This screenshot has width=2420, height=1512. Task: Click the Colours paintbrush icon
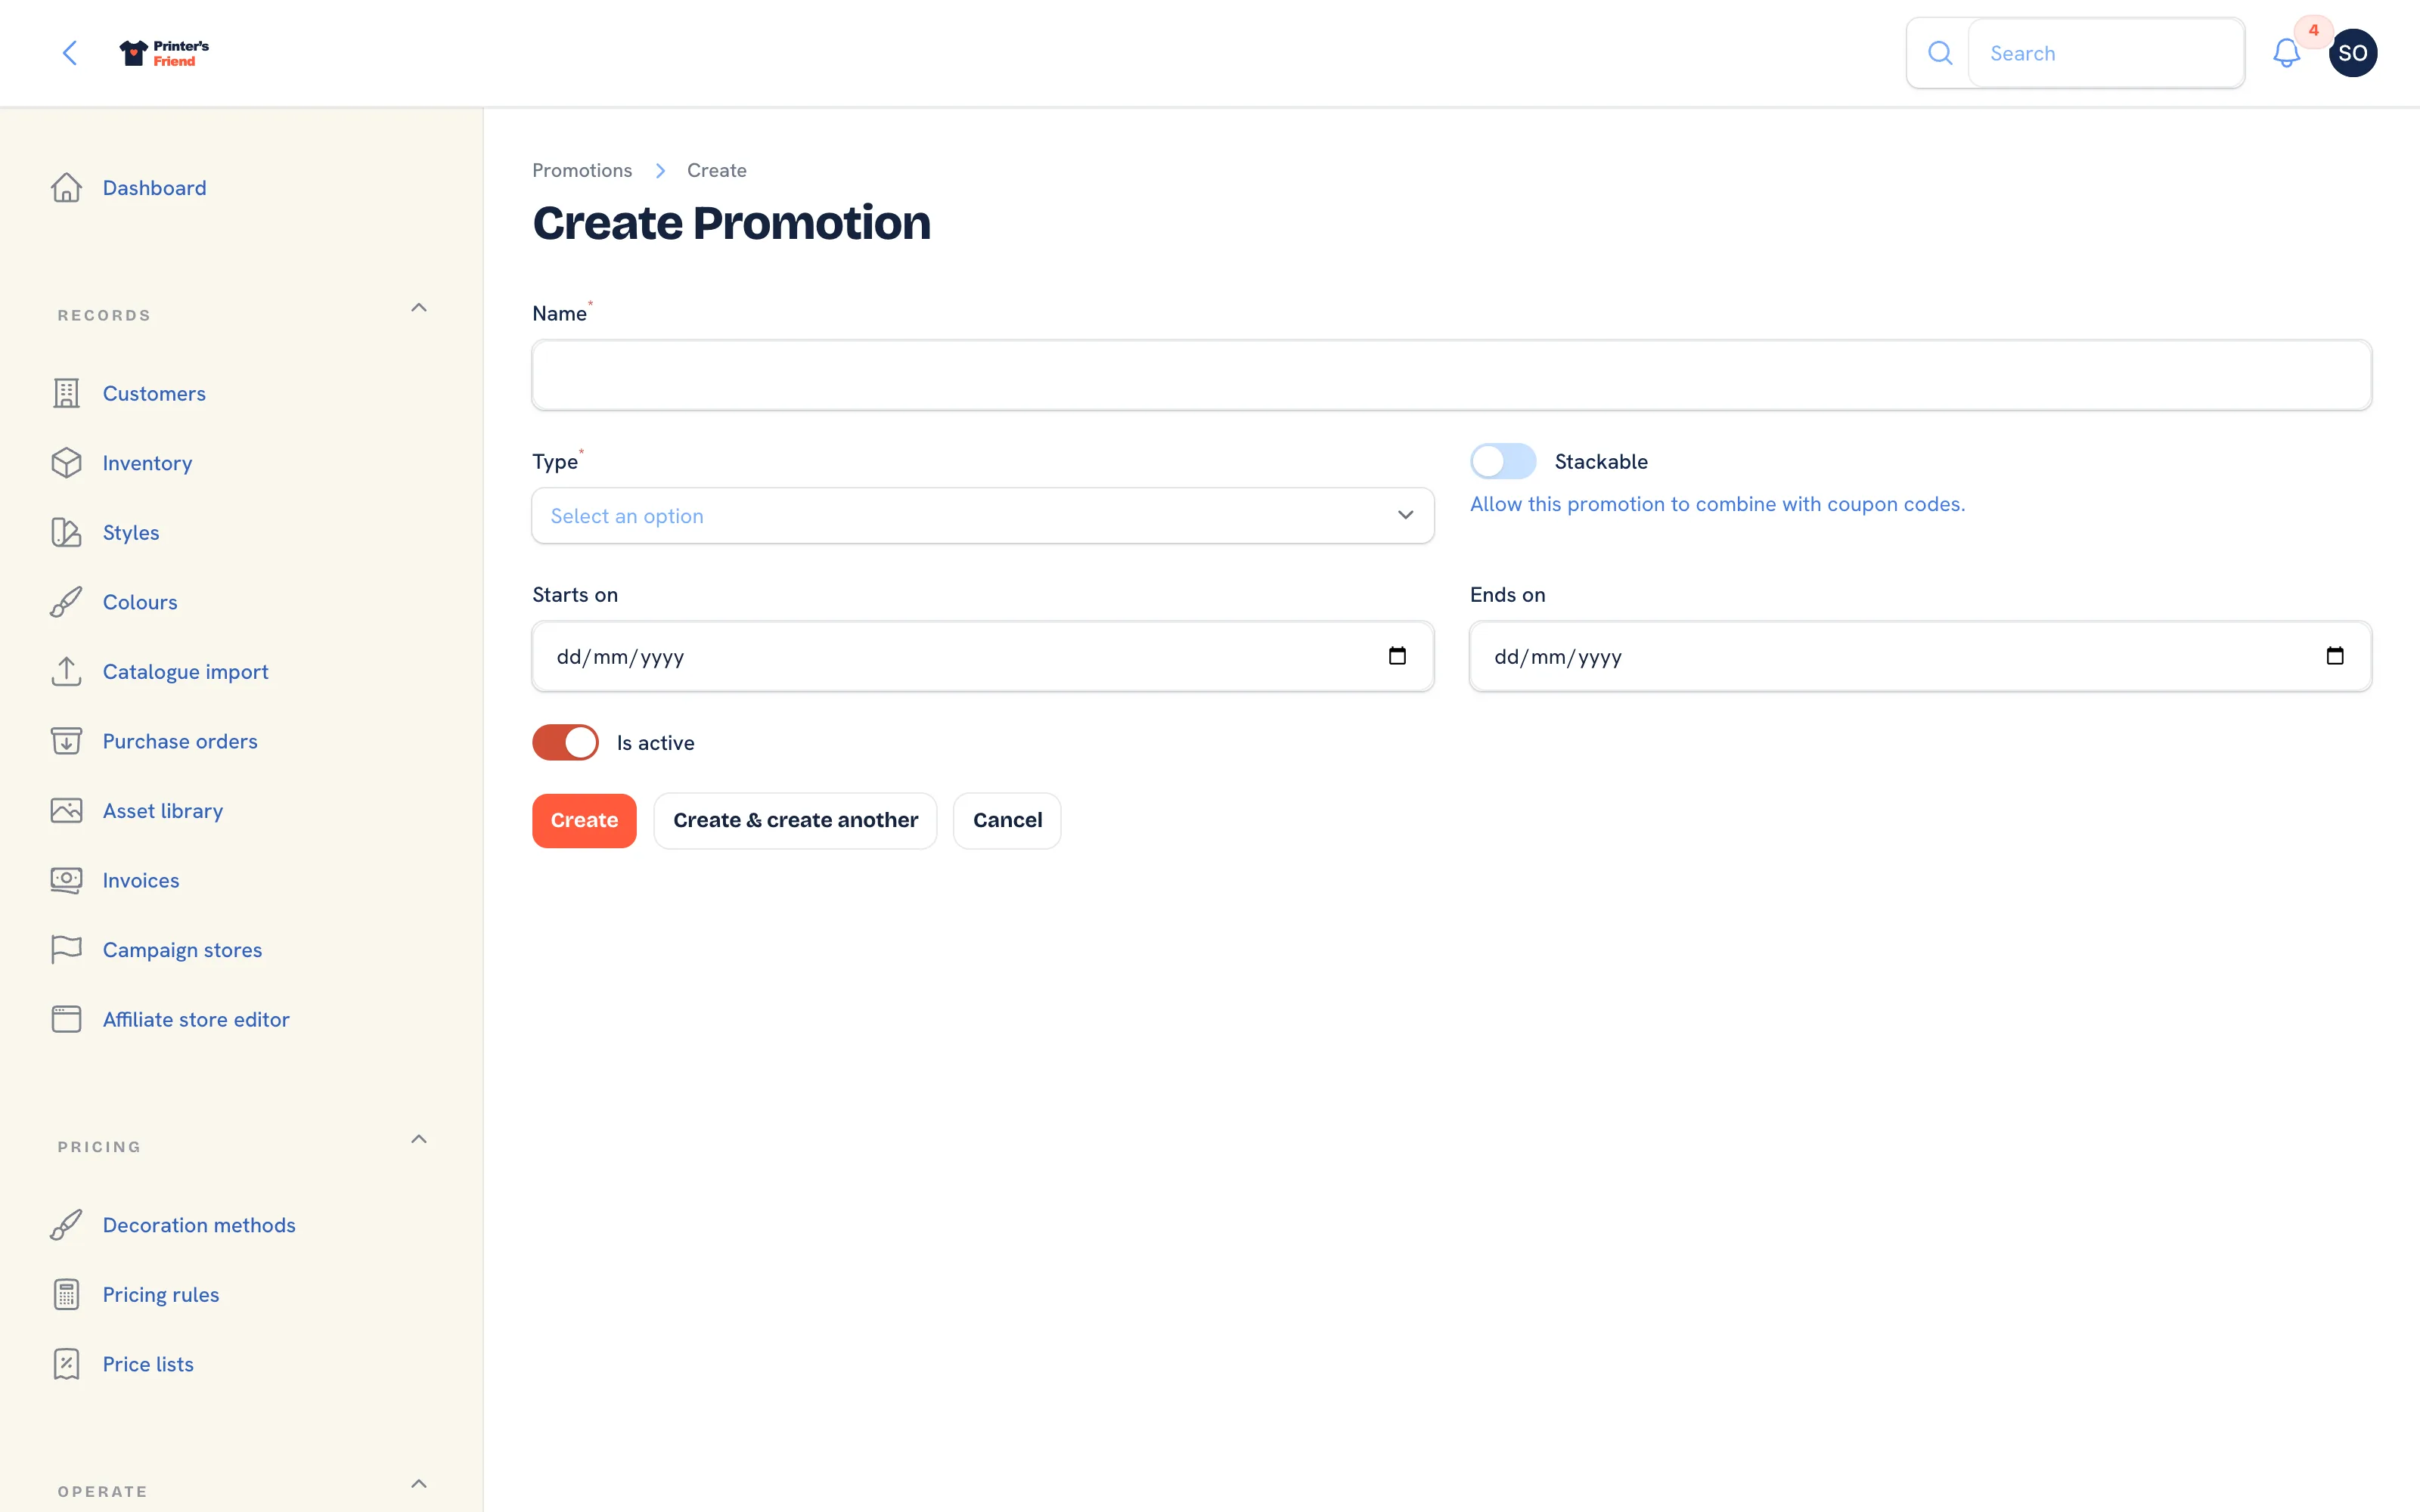67,602
